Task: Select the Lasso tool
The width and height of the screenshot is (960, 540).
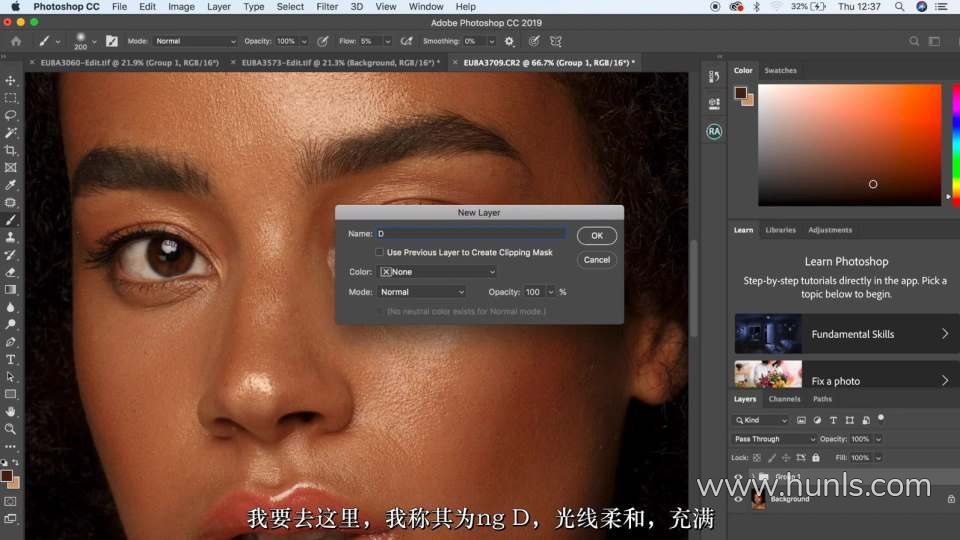Action: [11, 115]
